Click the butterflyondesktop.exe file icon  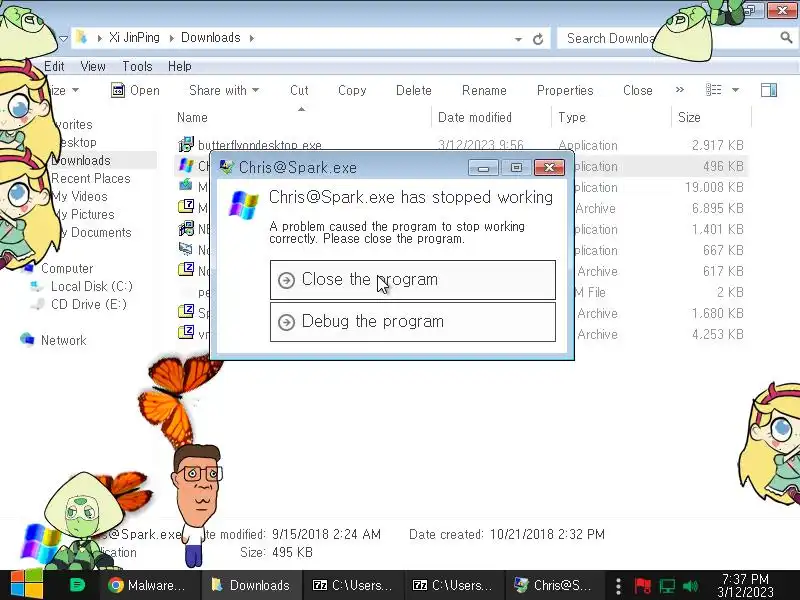tap(186, 144)
